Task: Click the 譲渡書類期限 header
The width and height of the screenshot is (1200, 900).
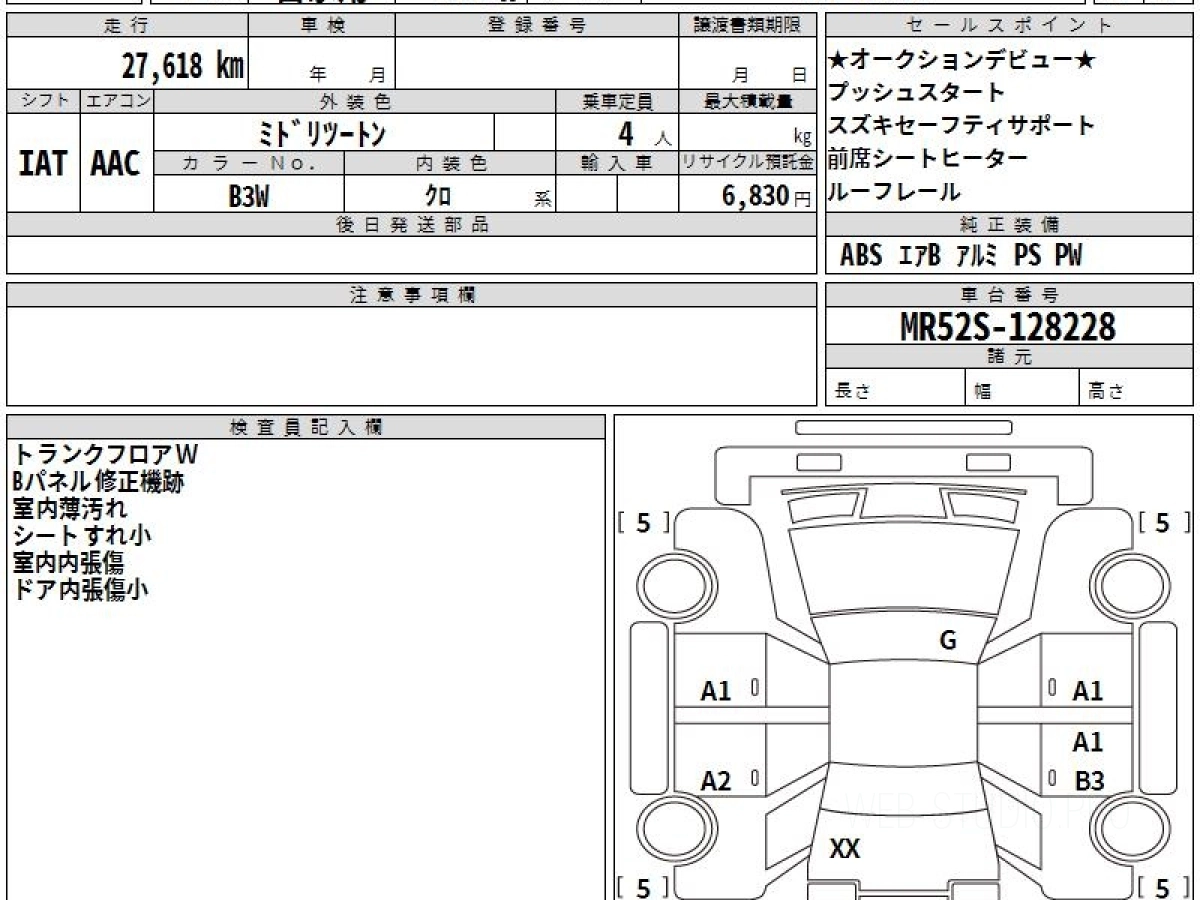Action: point(747,26)
